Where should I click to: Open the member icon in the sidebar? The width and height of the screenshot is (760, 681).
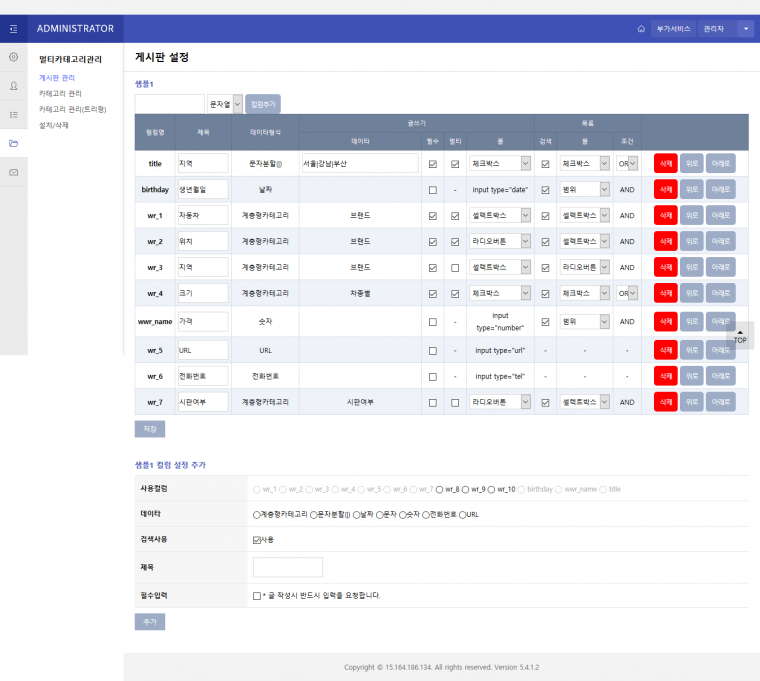[13, 86]
